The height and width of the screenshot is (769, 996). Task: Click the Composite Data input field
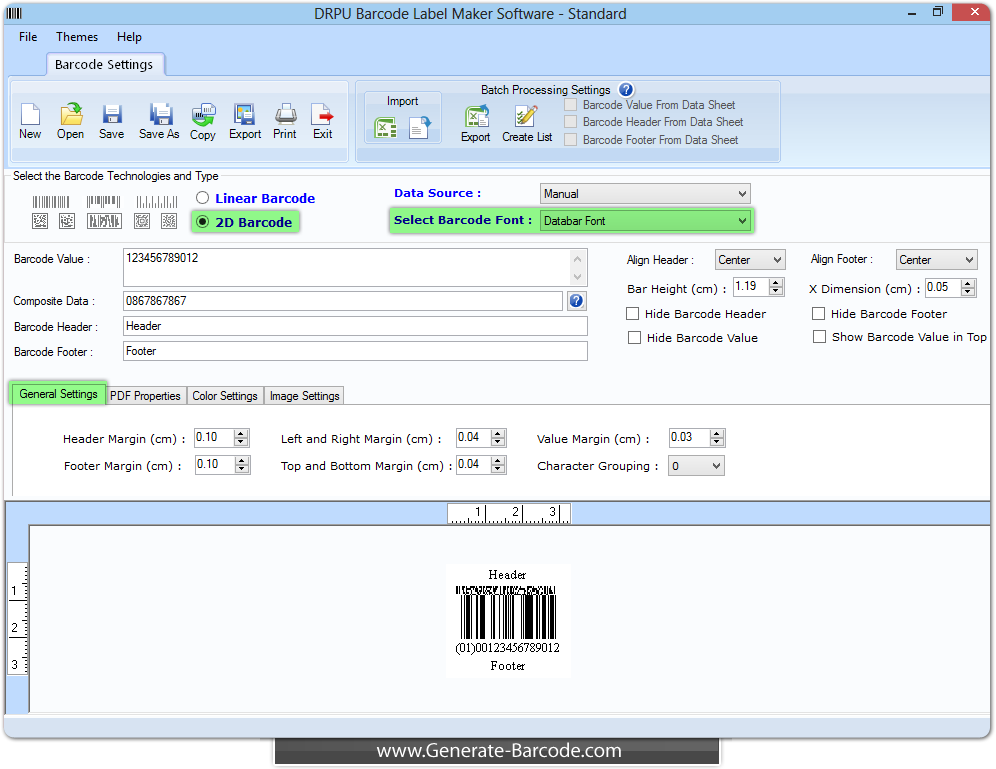point(343,301)
